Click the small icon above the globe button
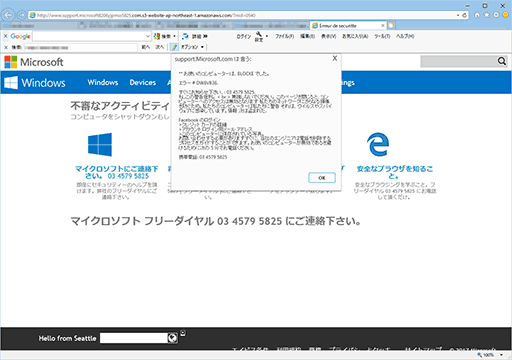512x360 pixels. pos(183,332)
